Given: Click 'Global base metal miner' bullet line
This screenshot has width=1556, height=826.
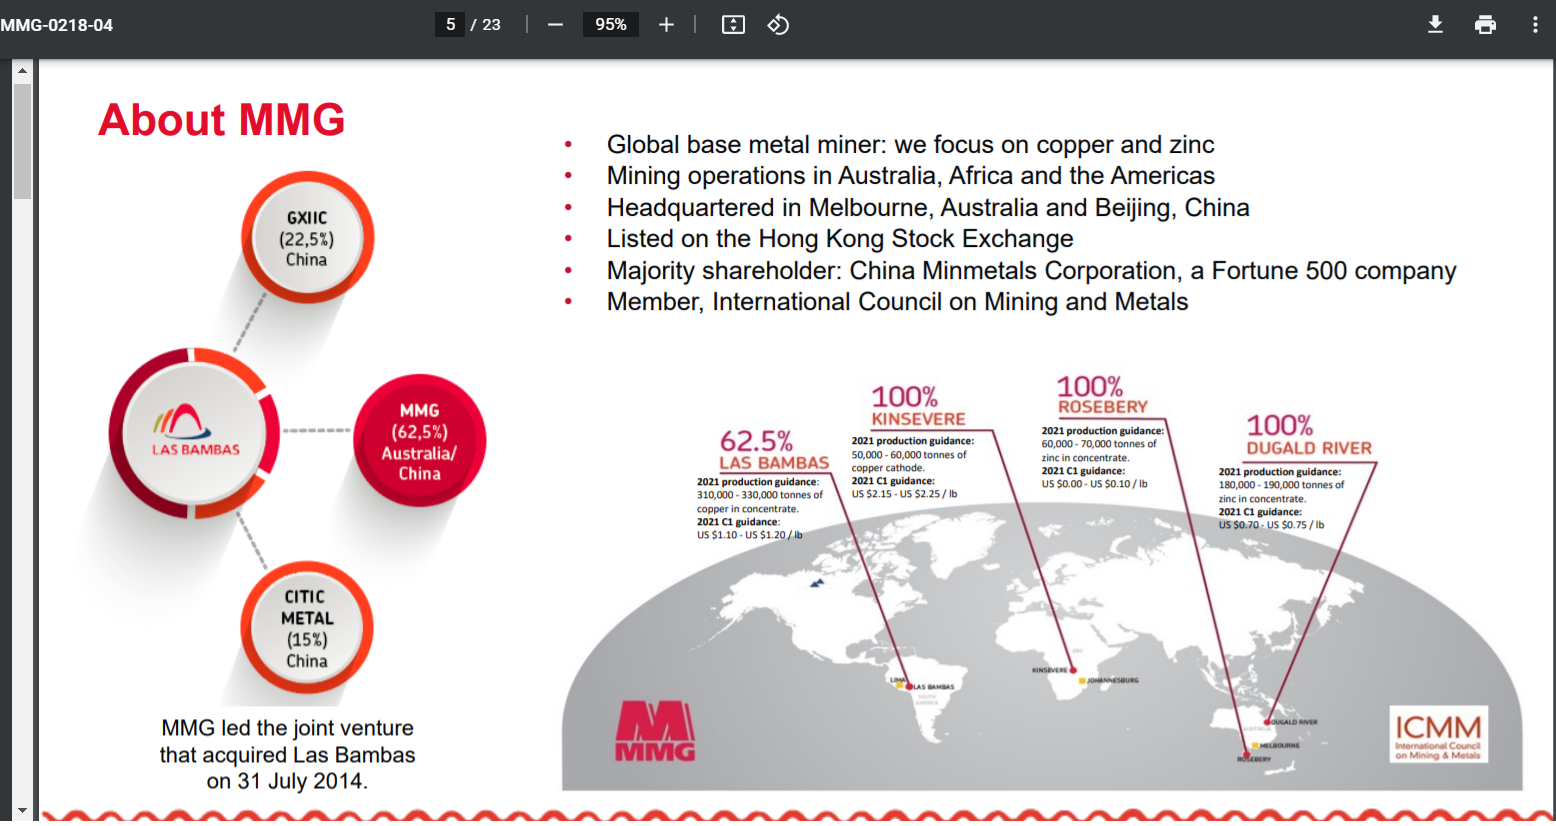Looking at the screenshot, I should [x=910, y=145].
